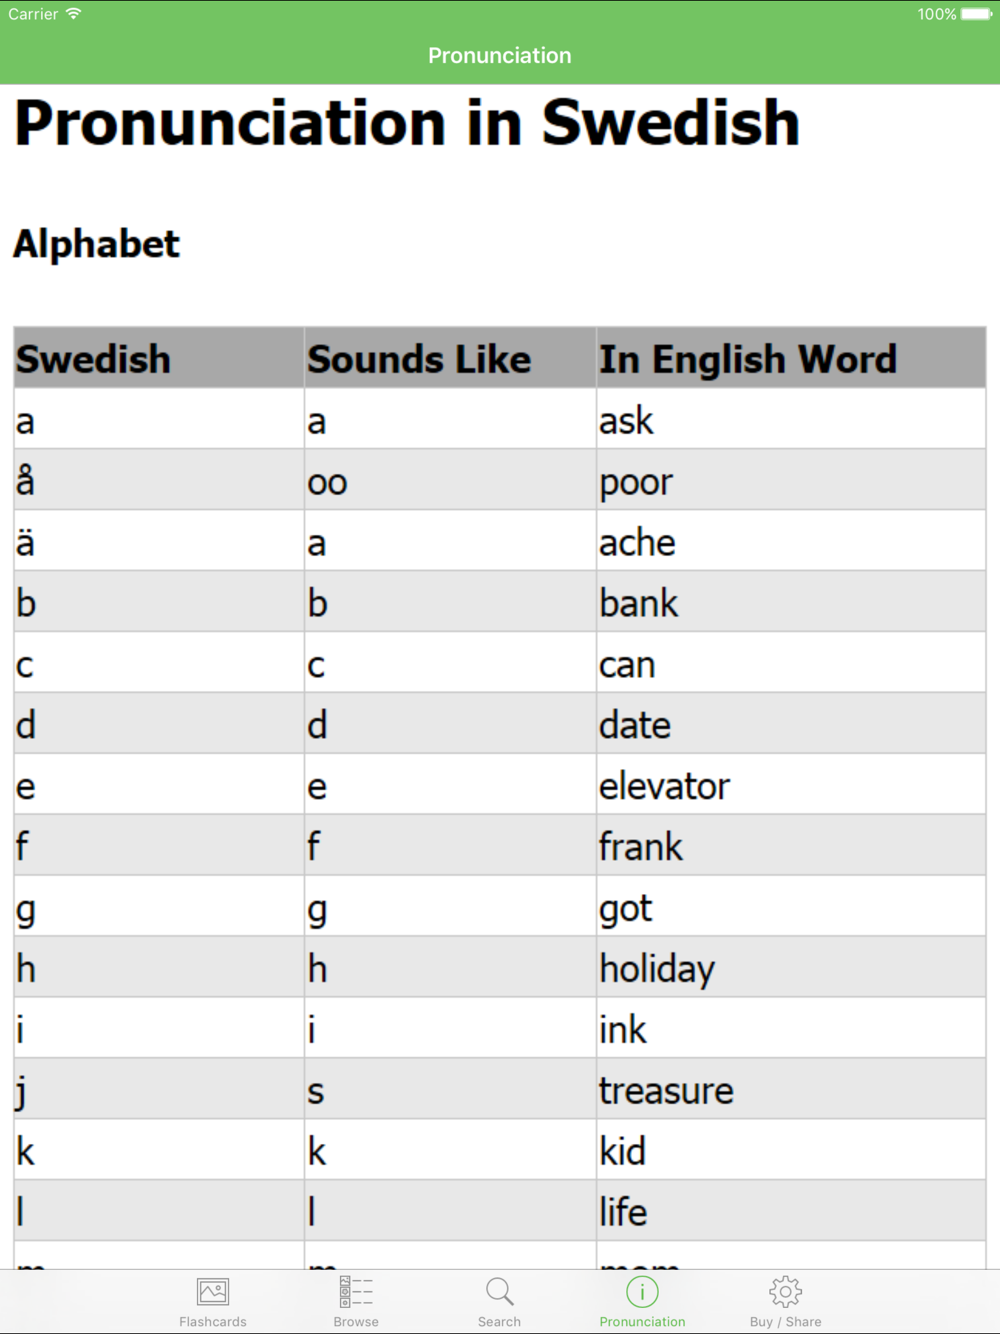Select the 'oo' sounds-like cell
The image size is (1000, 1334).
tap(327, 482)
